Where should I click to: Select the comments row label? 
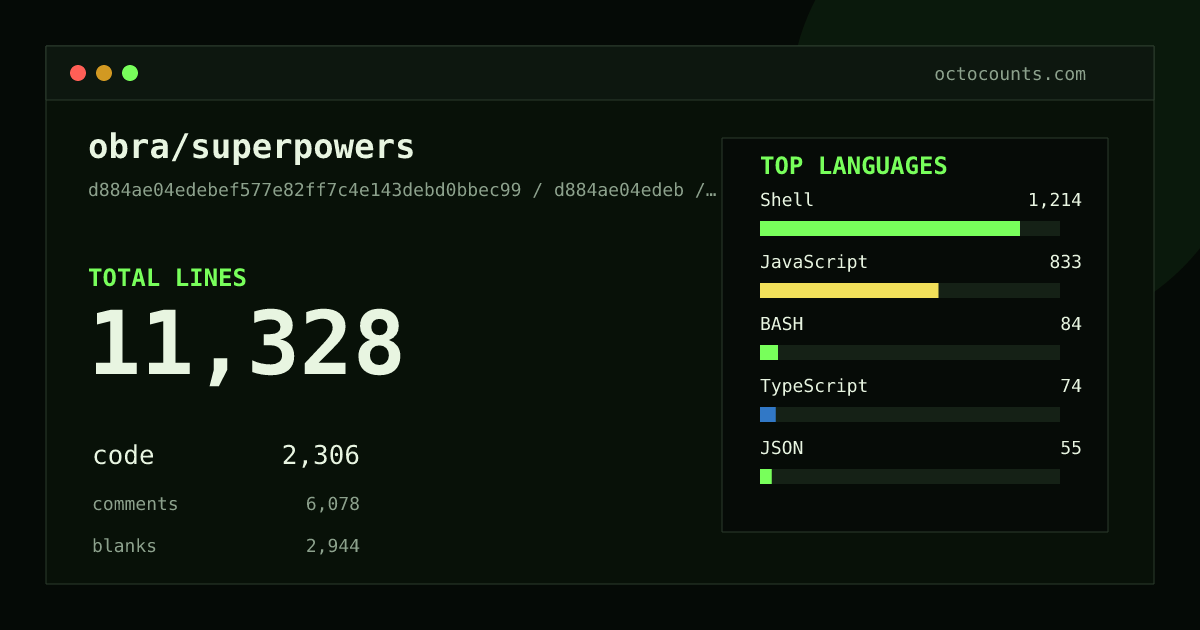click(135, 504)
